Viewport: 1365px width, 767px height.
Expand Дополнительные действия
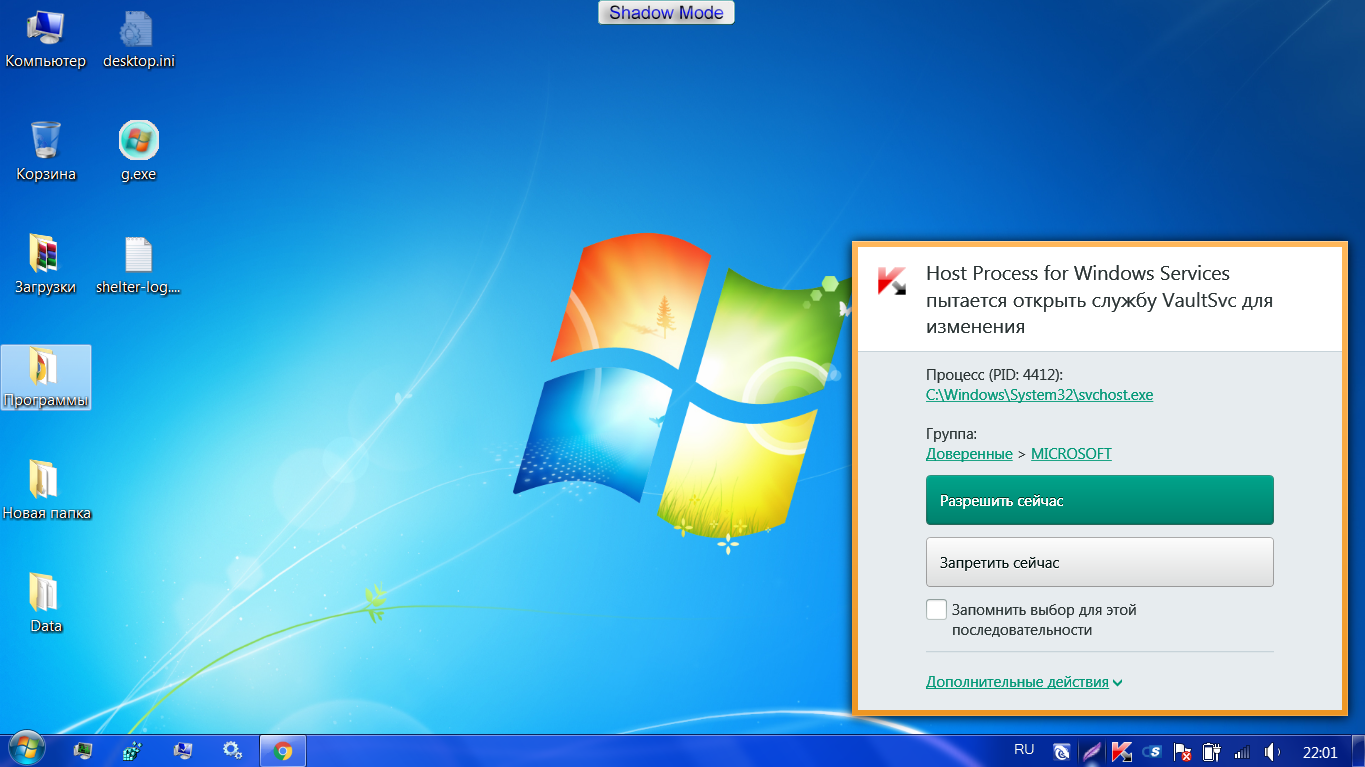(1024, 682)
